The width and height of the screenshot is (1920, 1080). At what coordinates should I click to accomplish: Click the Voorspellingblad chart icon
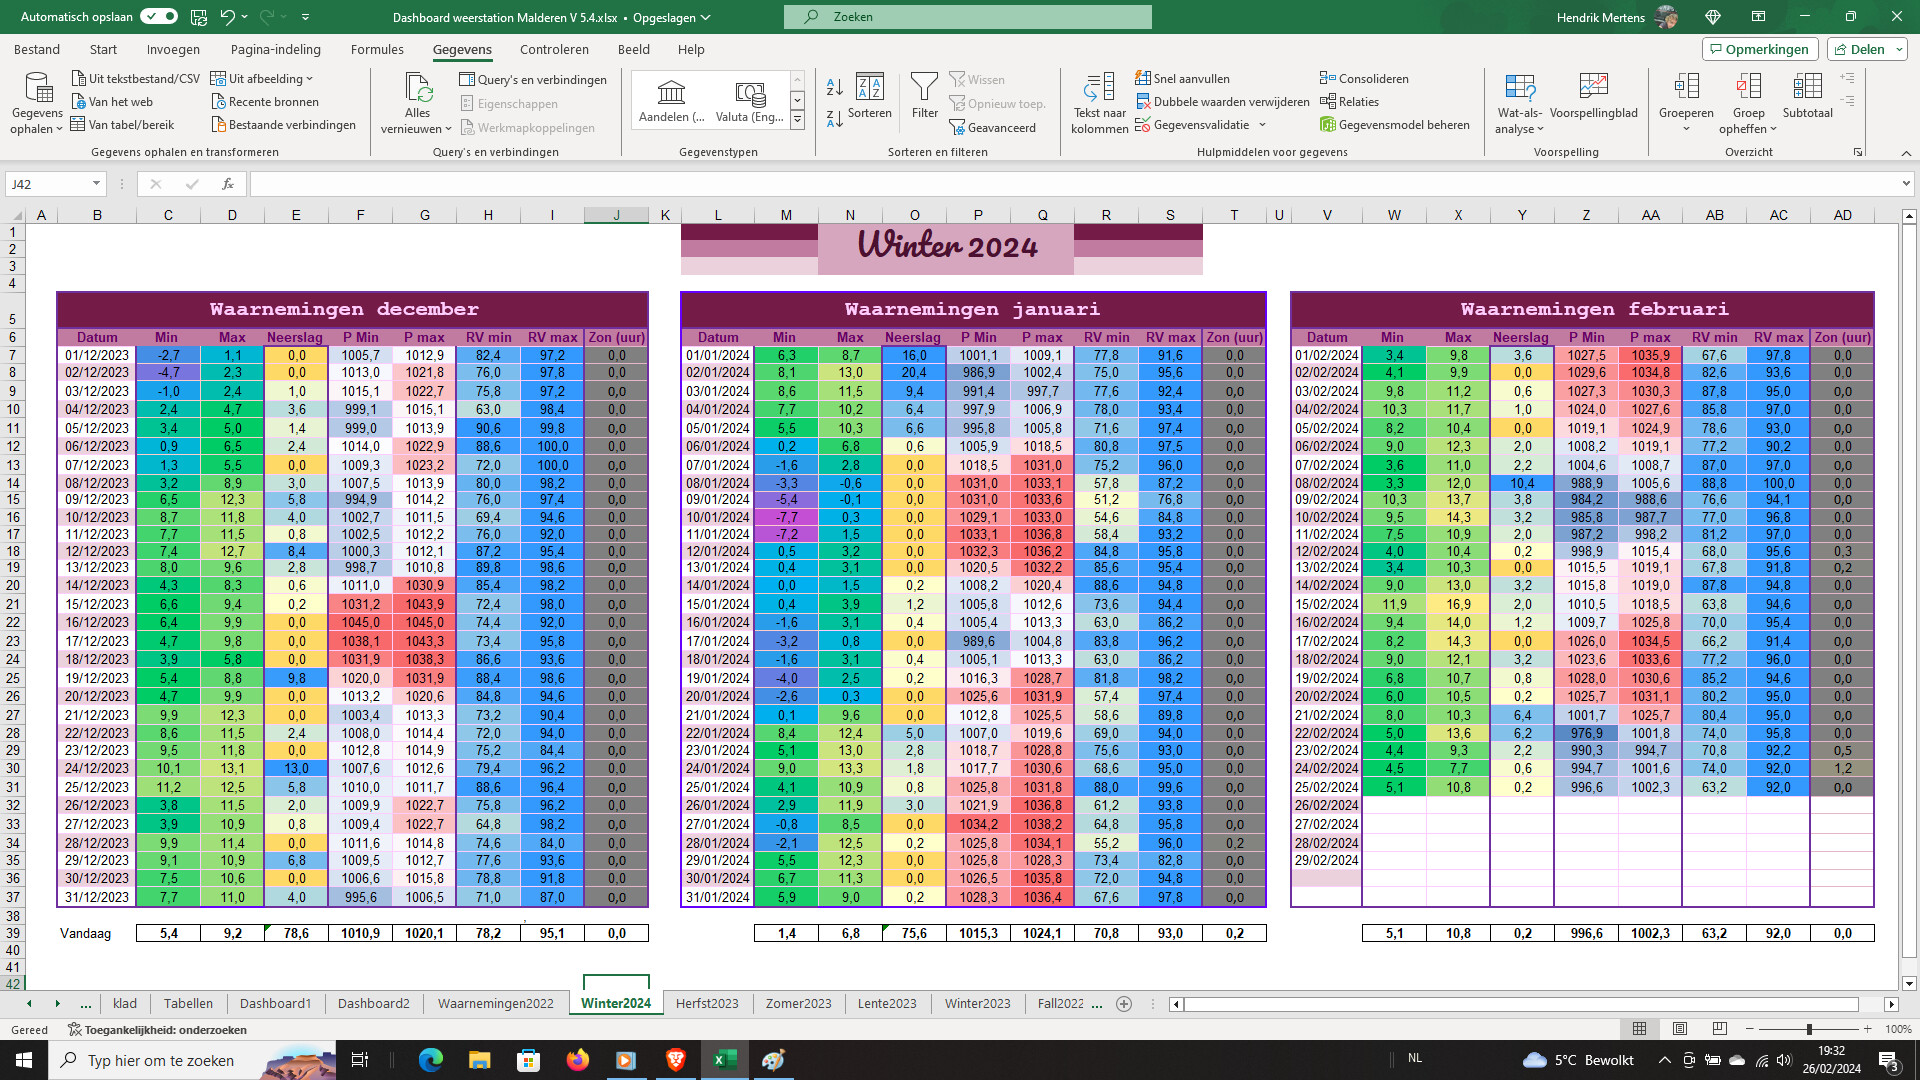tap(1593, 88)
